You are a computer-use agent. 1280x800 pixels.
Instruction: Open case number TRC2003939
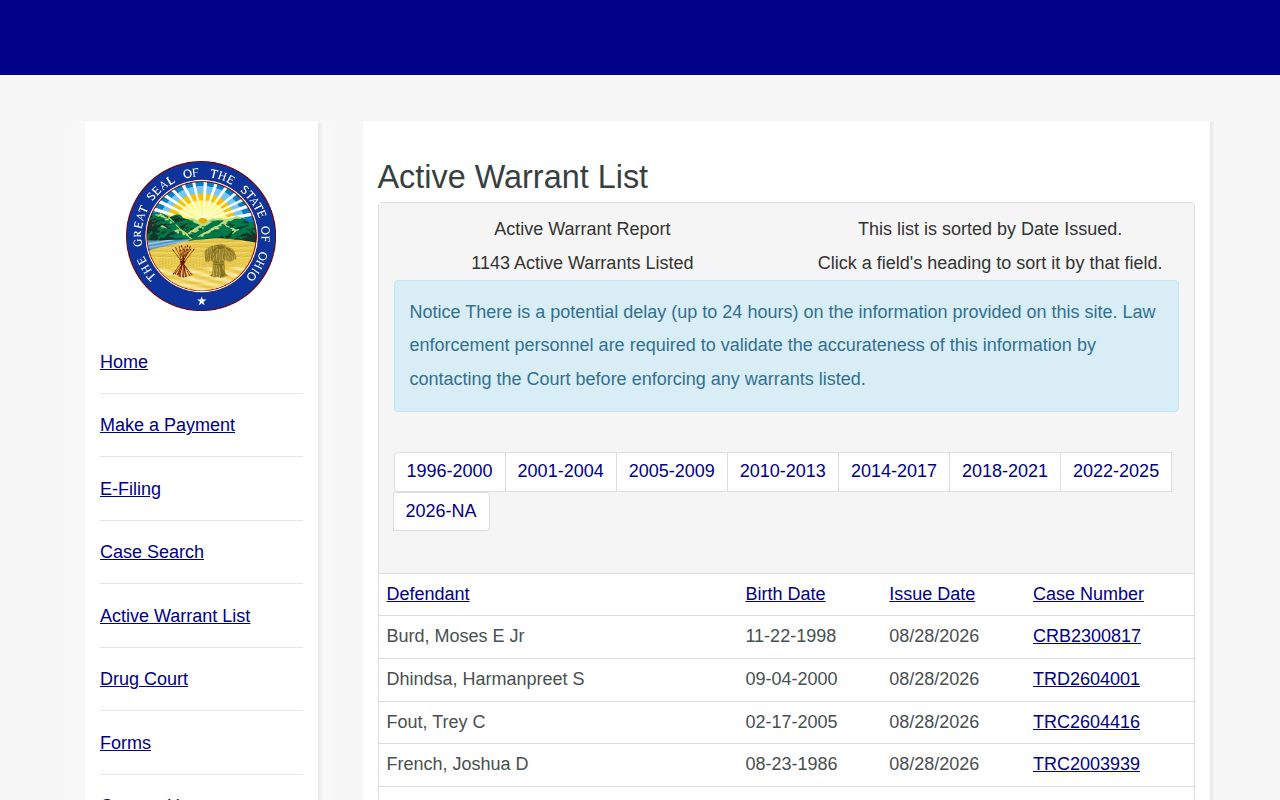(1086, 764)
